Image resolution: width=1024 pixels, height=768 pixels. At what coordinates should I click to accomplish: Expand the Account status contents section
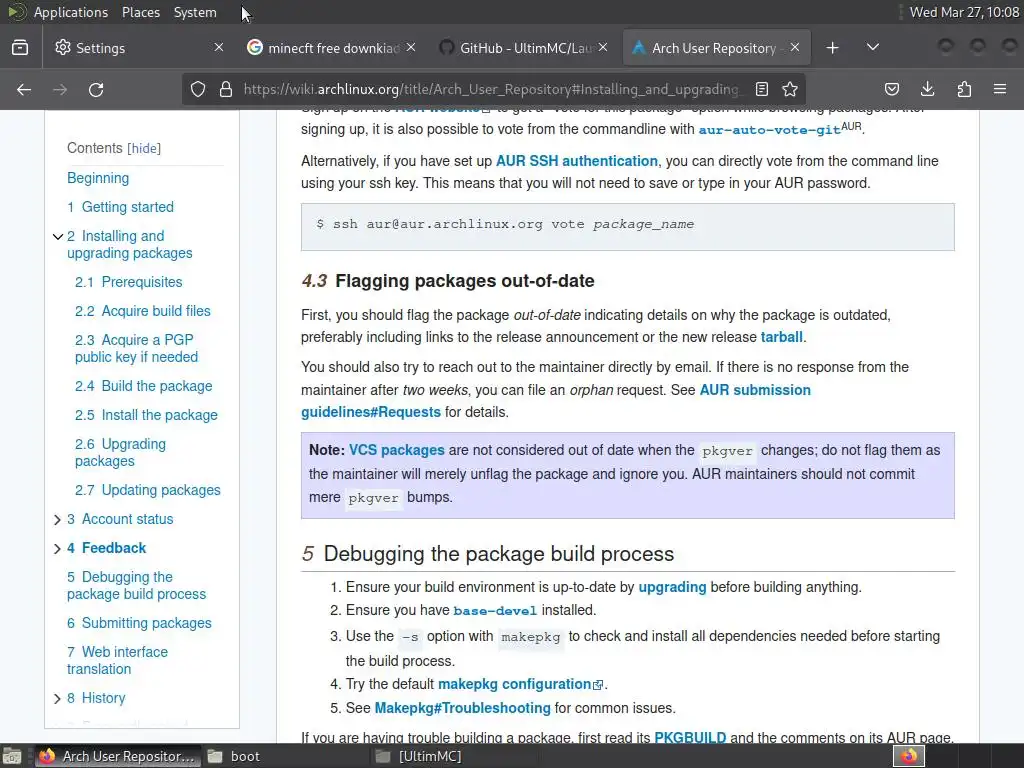pyautogui.click(x=57, y=520)
